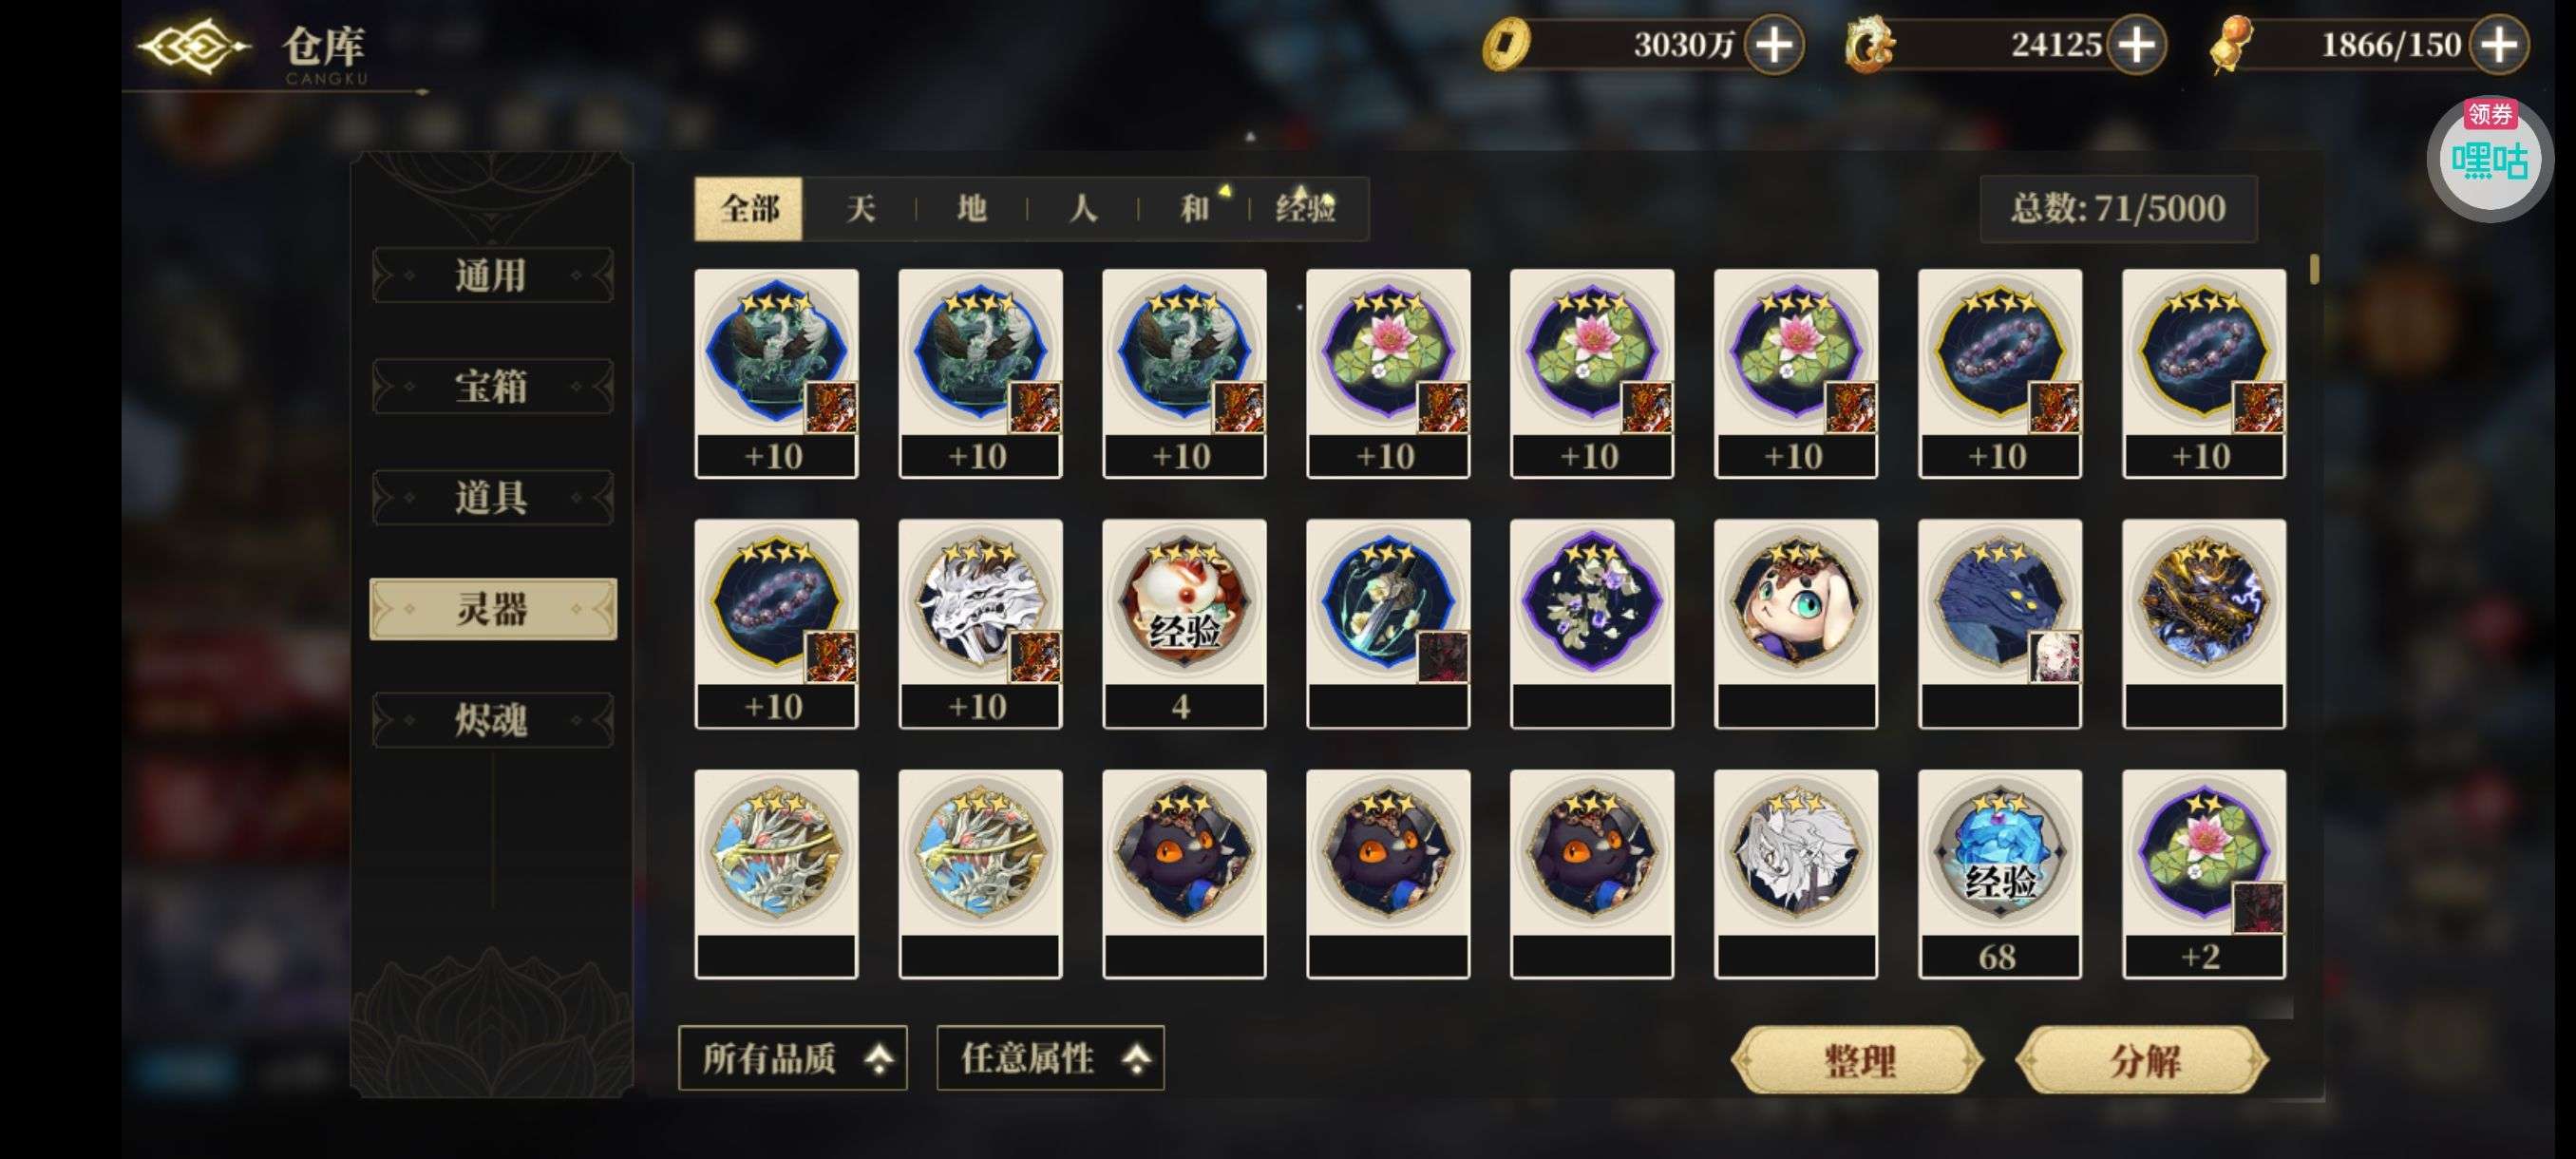
Task: Select the first phoenix item marked +10
Action: point(776,373)
